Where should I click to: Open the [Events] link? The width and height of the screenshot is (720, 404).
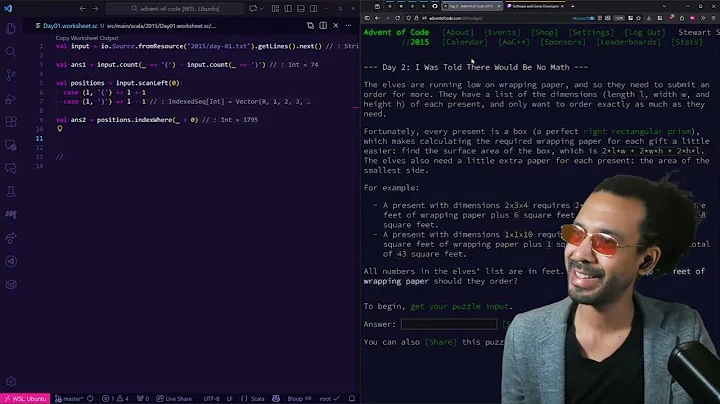[502, 32]
